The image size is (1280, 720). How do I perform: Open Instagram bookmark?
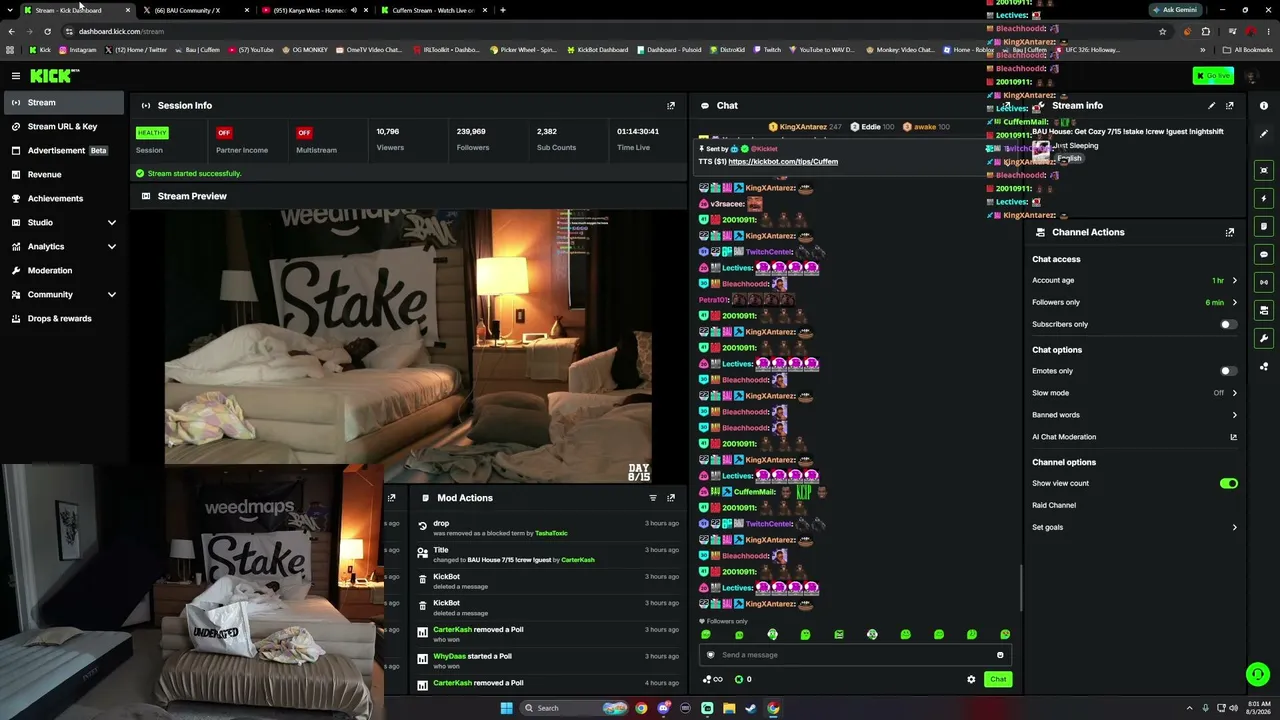point(77,50)
